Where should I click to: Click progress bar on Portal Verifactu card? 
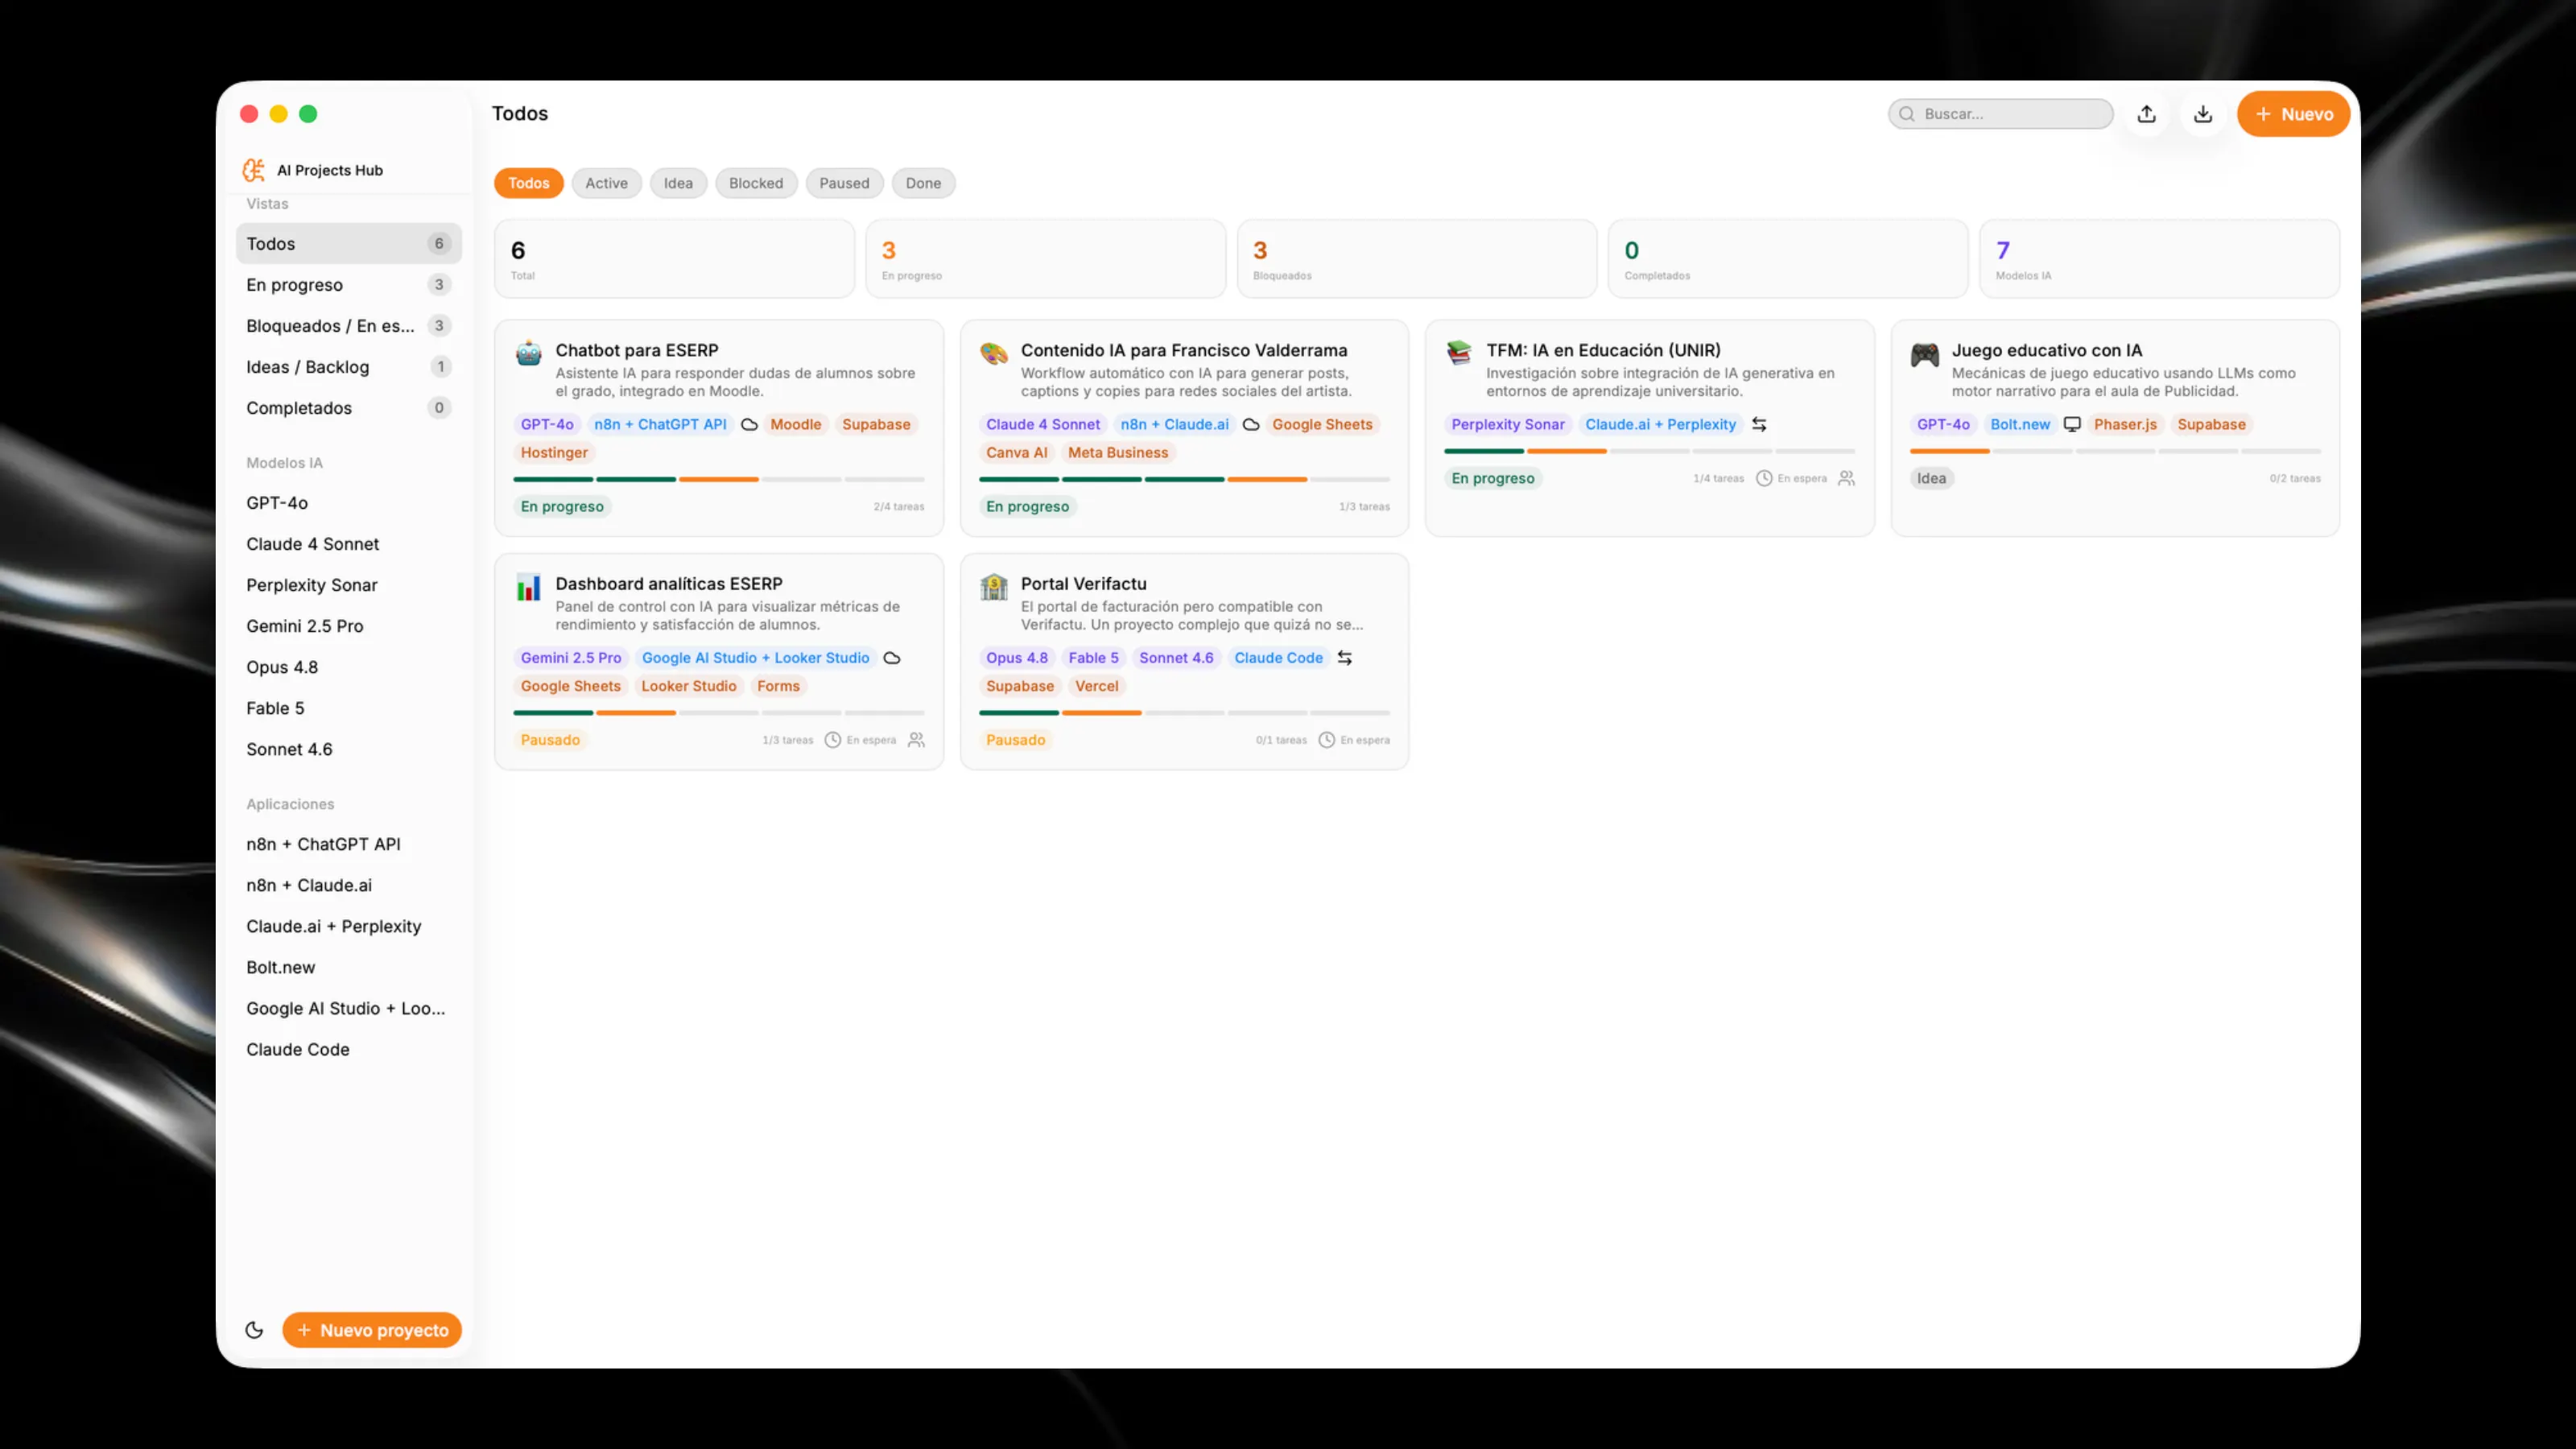[1184, 713]
